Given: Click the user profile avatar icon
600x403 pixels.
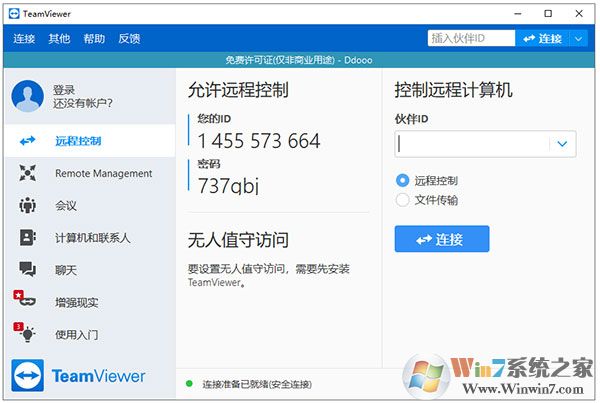Looking at the screenshot, I should point(28,96).
